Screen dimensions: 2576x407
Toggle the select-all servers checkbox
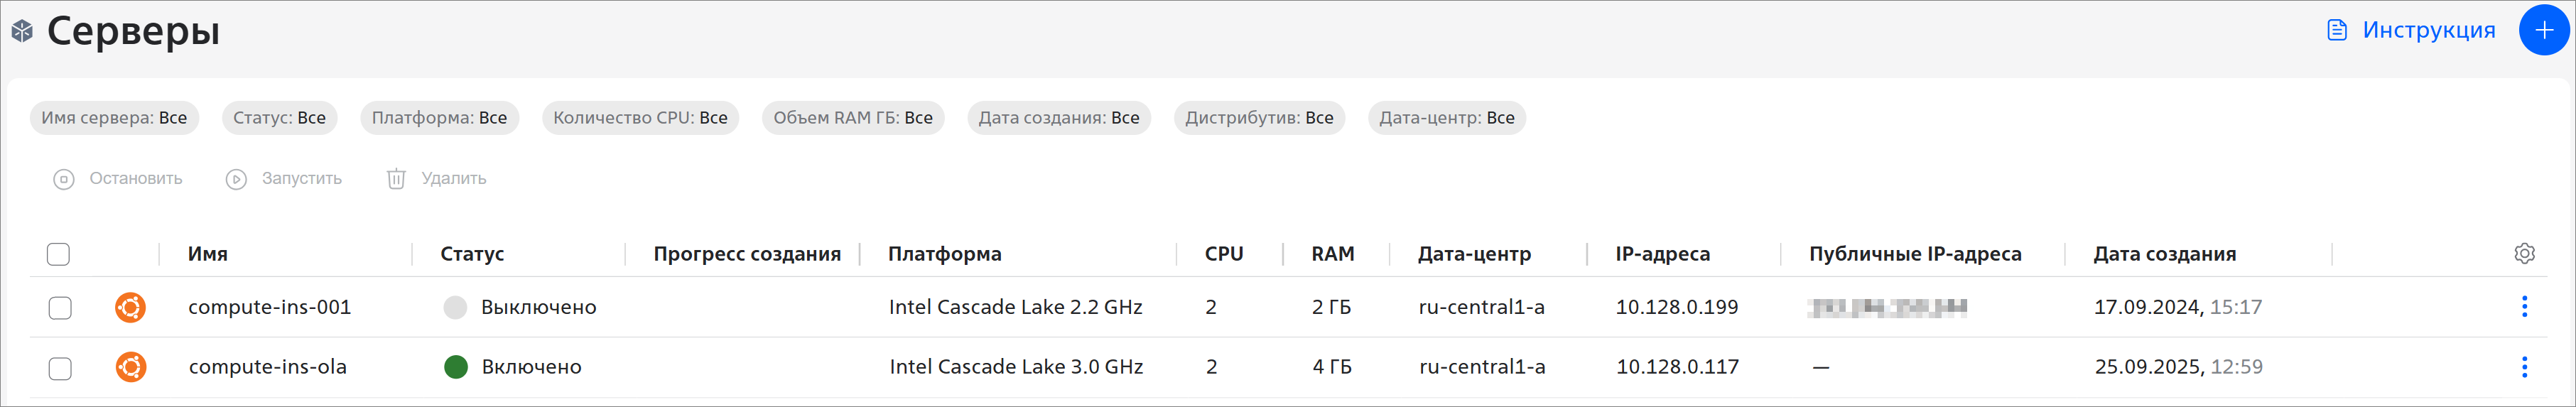pyautogui.click(x=59, y=254)
